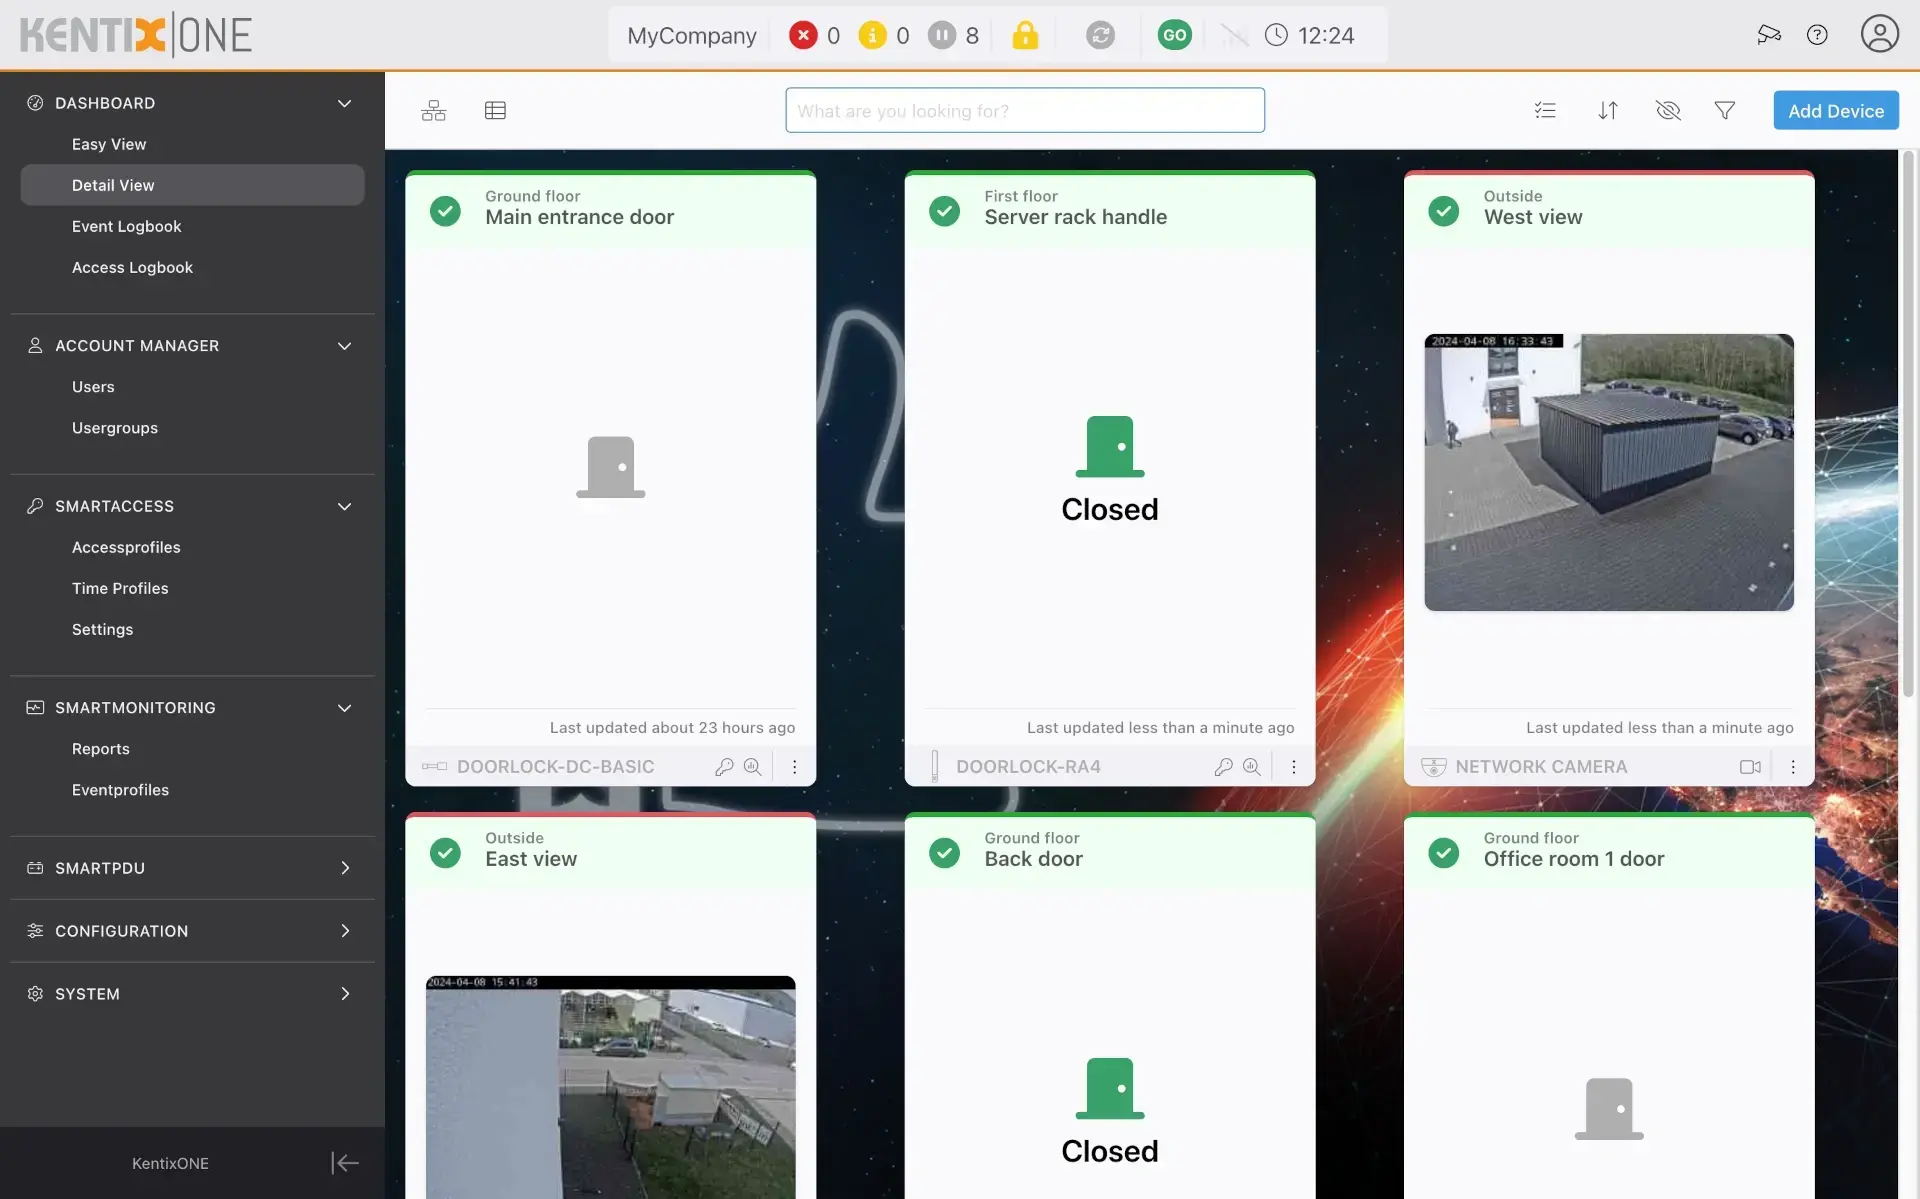Toggle the multi-select checklist icon

pyautogui.click(x=1545, y=111)
